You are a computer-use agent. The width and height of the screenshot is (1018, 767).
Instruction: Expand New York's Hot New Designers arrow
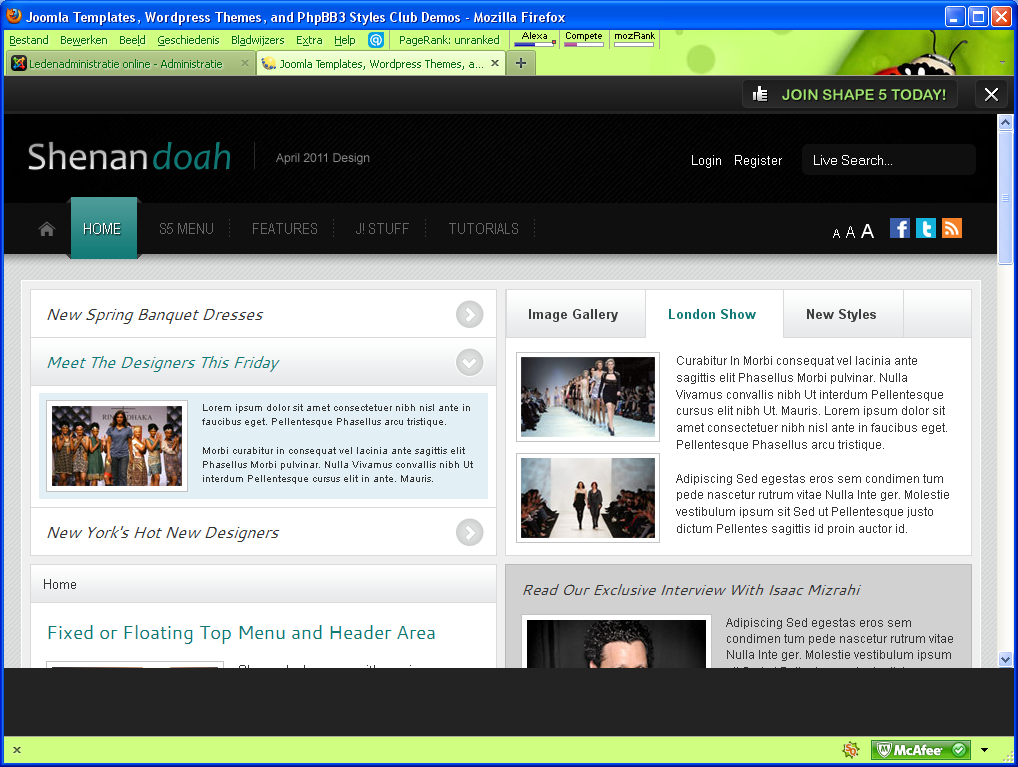click(469, 533)
